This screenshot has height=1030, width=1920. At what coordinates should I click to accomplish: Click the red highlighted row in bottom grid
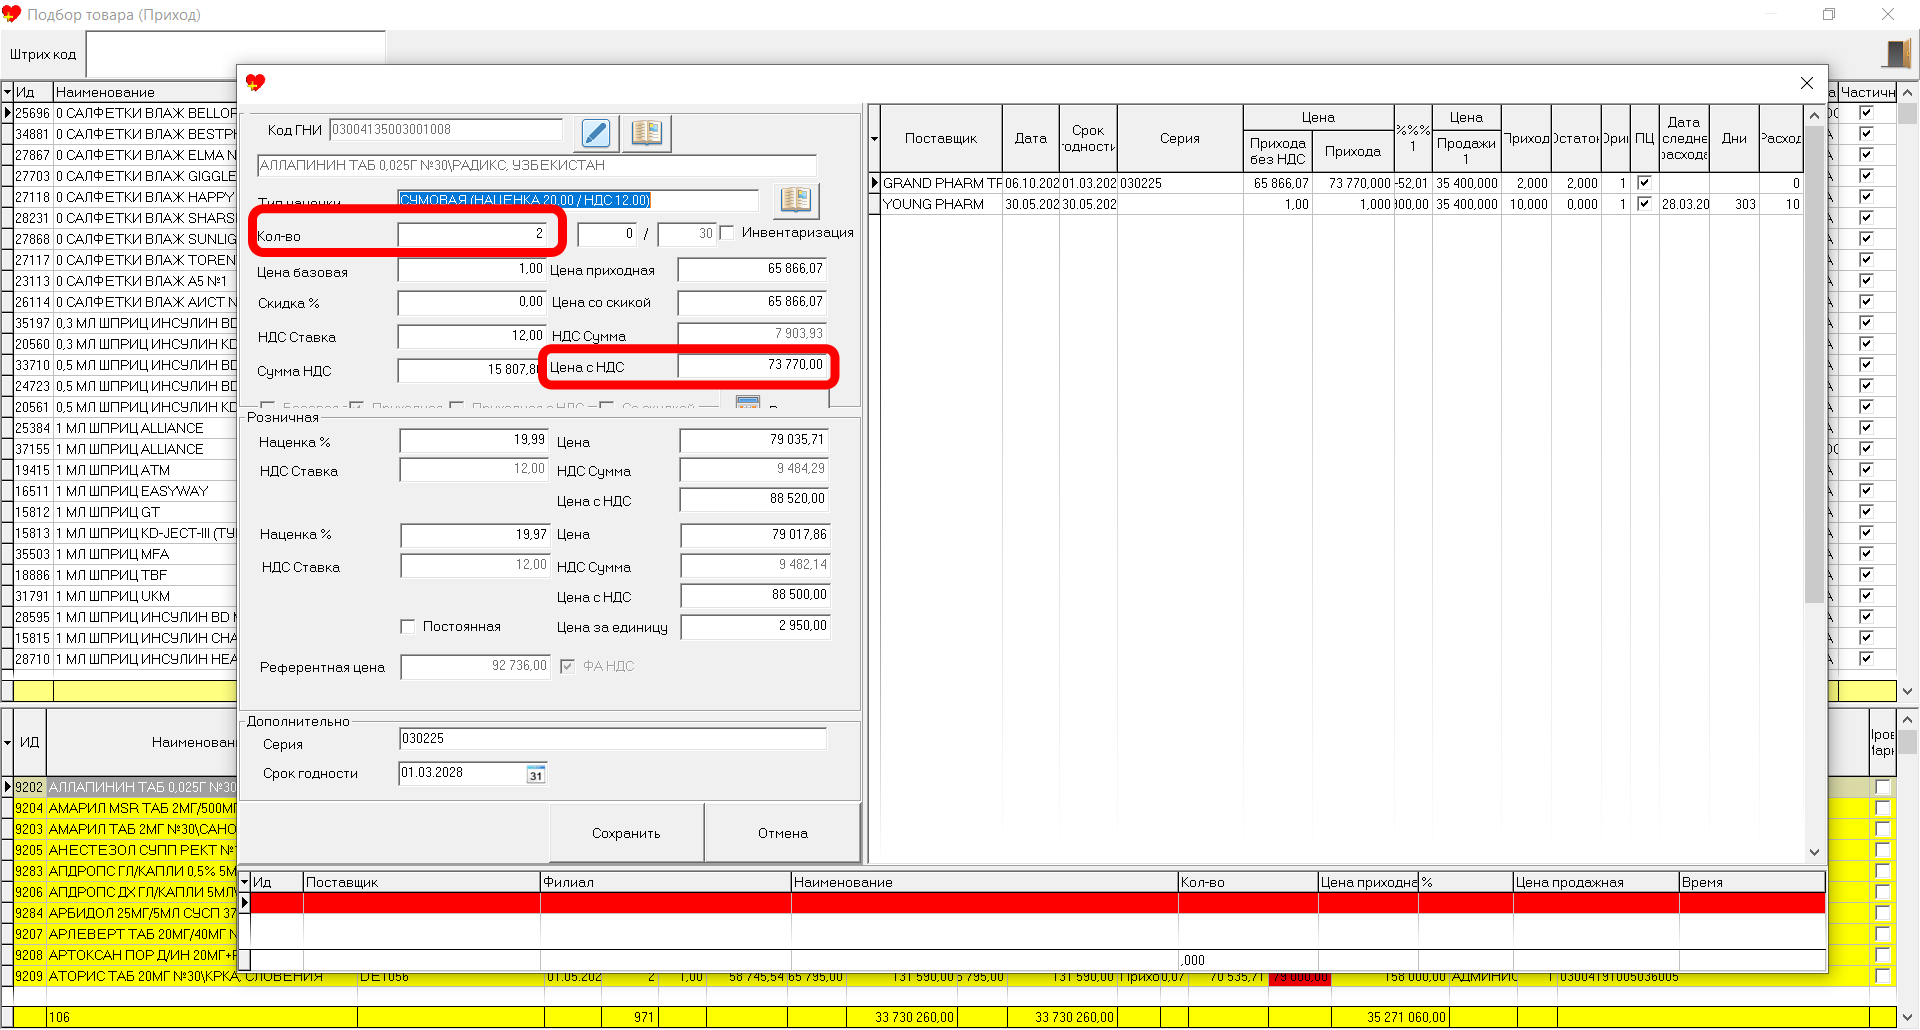(1037, 903)
